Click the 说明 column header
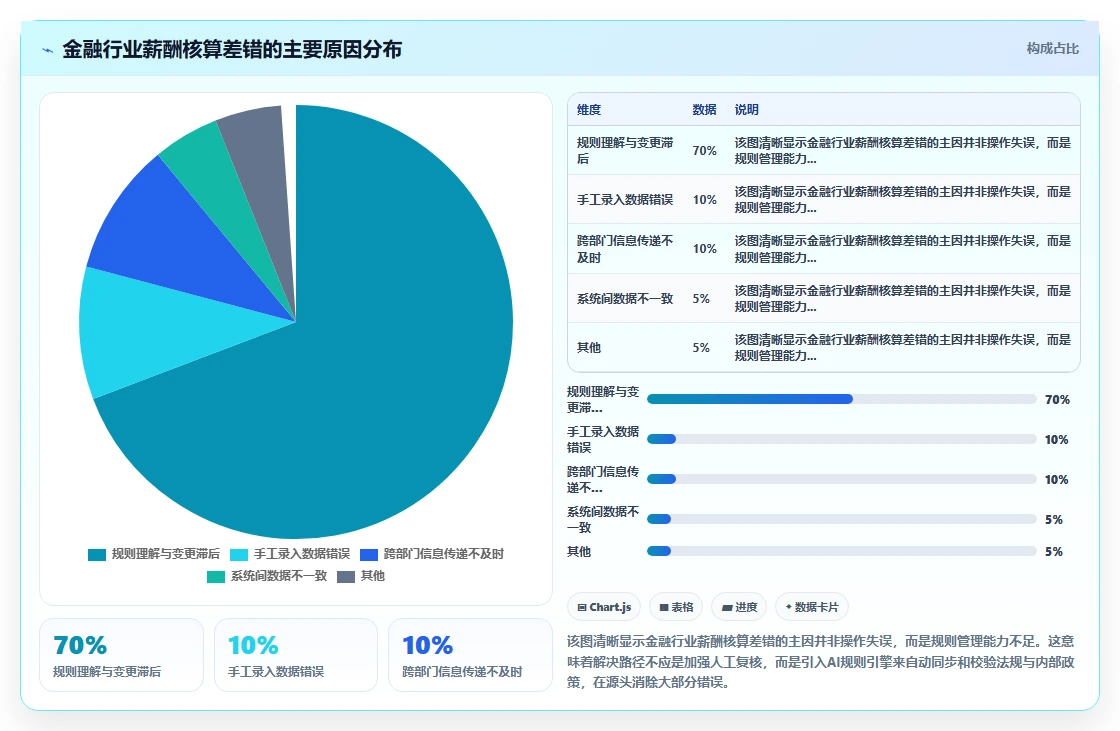The width and height of the screenshot is (1120, 731). (746, 109)
